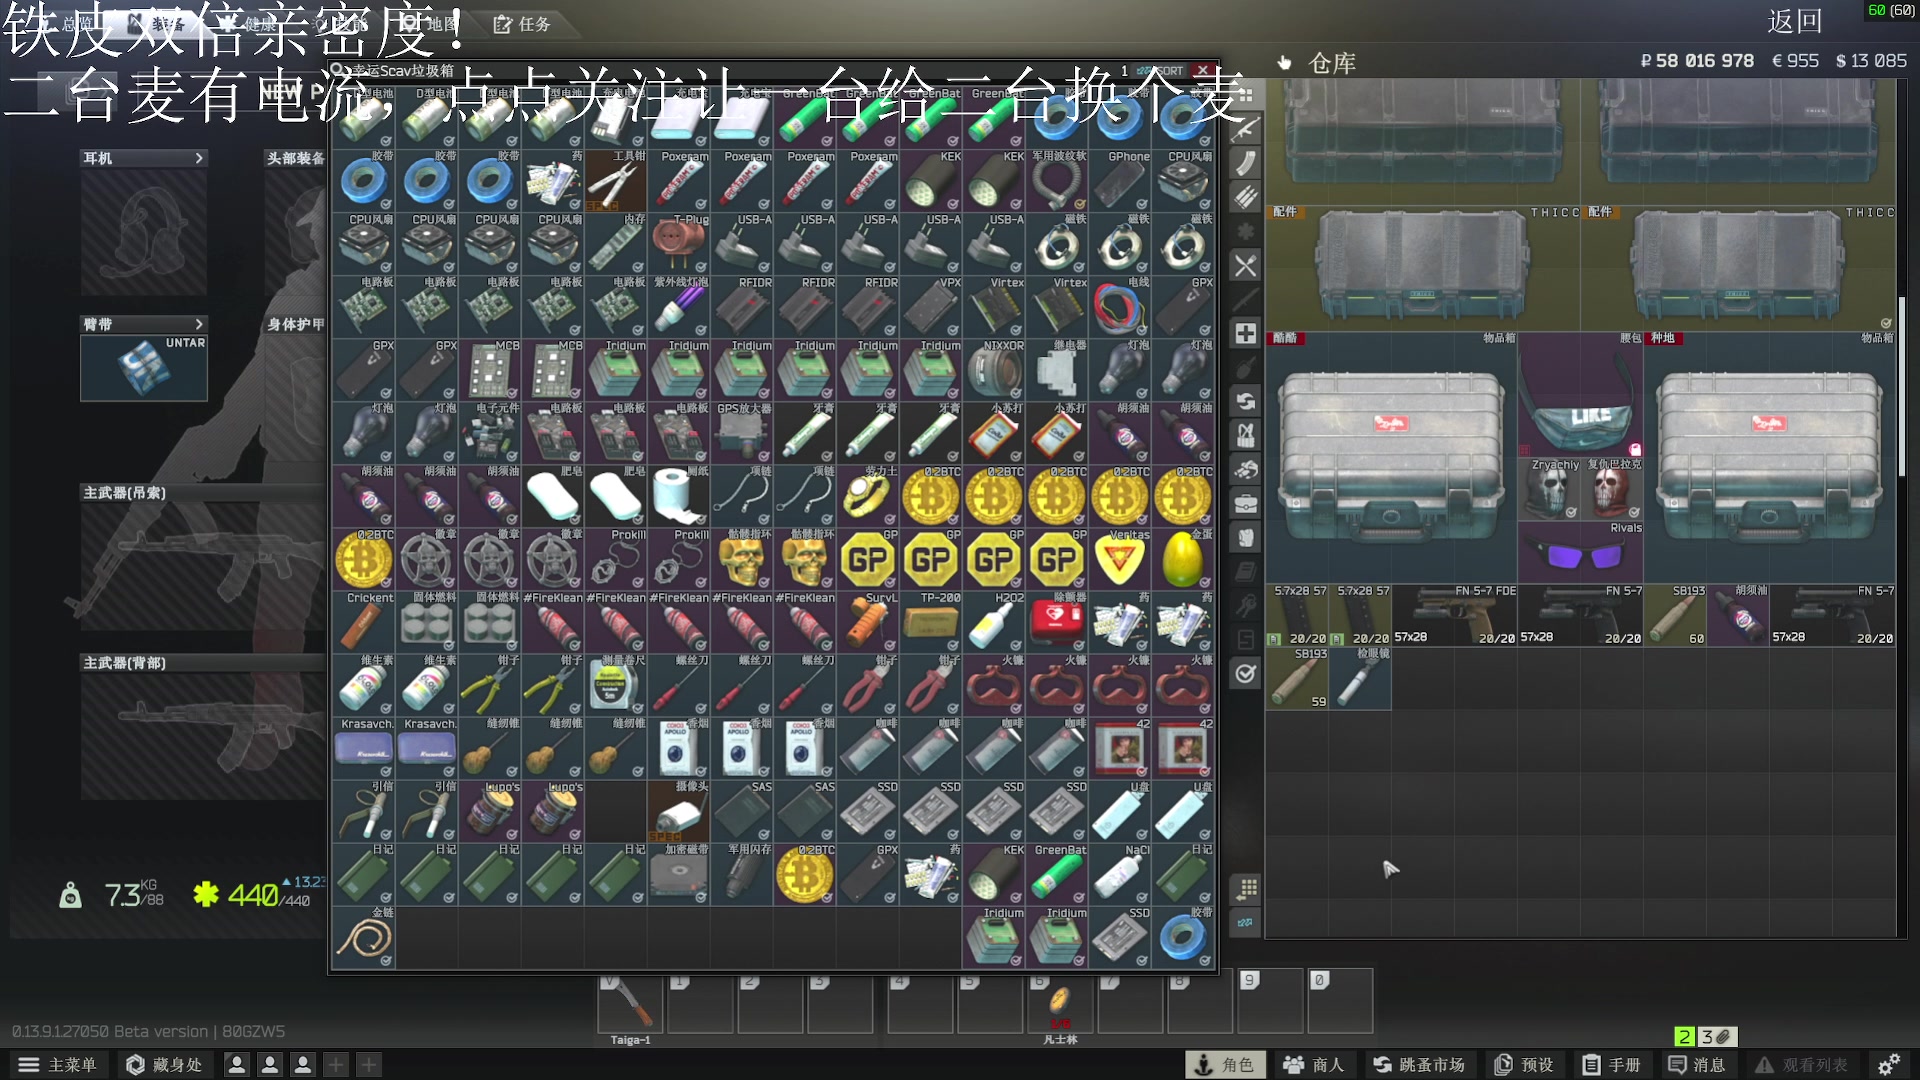Select the Zryachiy mask in stash
This screenshot has width=1920, height=1080.
[x=1550, y=490]
